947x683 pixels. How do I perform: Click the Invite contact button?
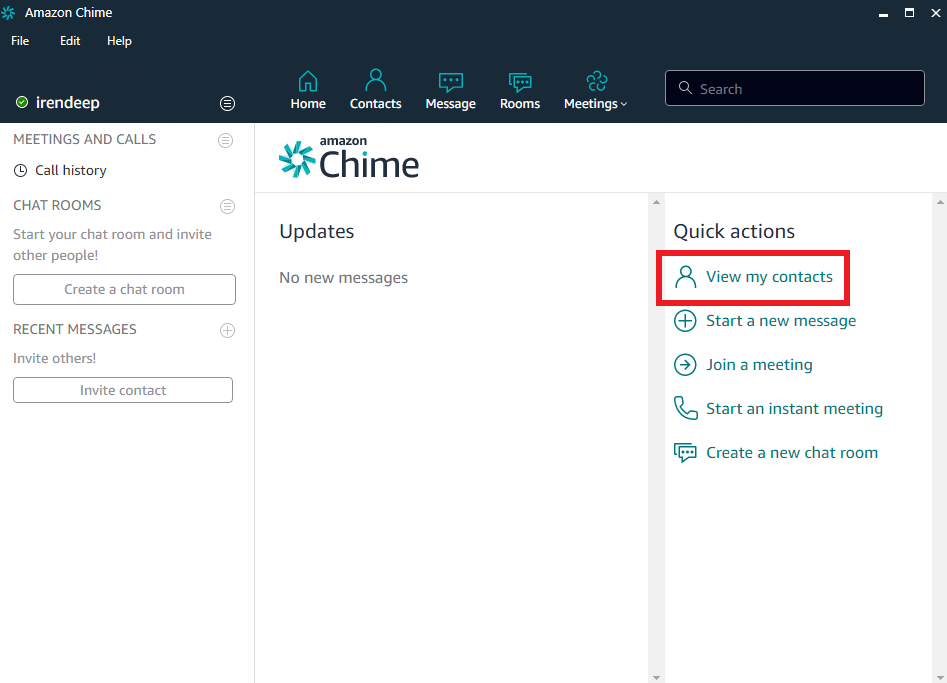[123, 390]
